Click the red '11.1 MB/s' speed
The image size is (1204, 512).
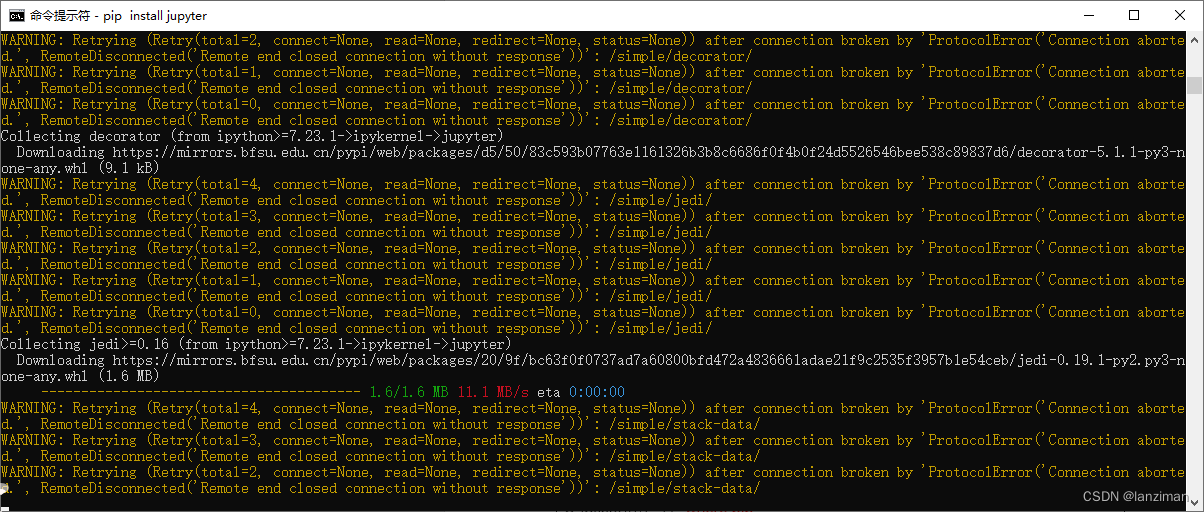click(x=492, y=392)
